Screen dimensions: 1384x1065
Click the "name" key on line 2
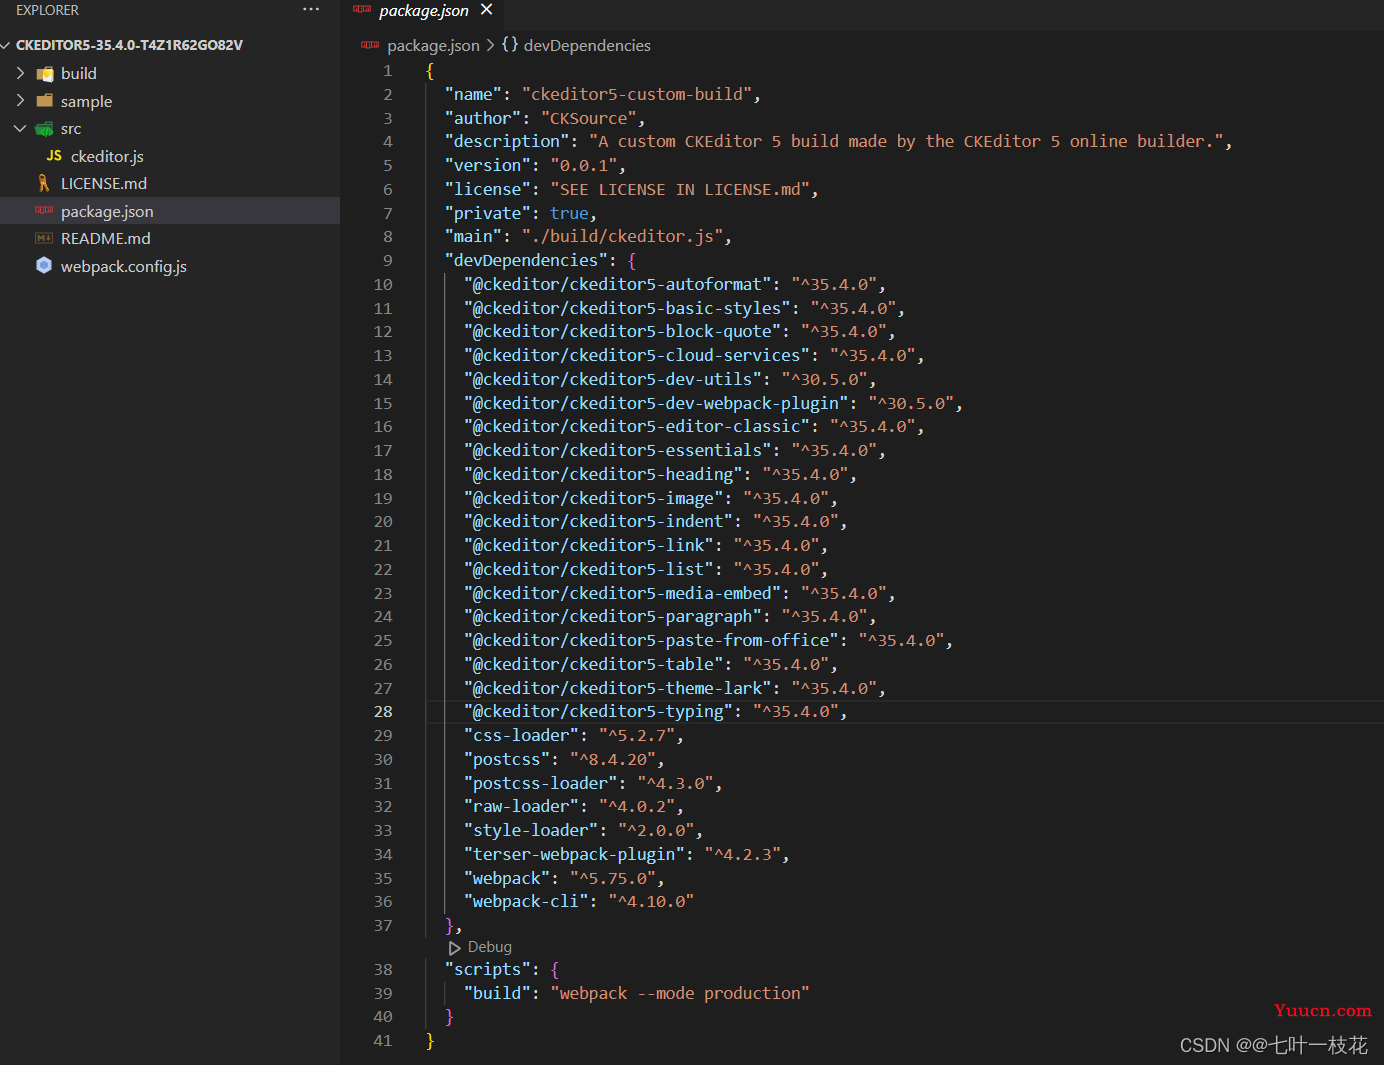(473, 94)
